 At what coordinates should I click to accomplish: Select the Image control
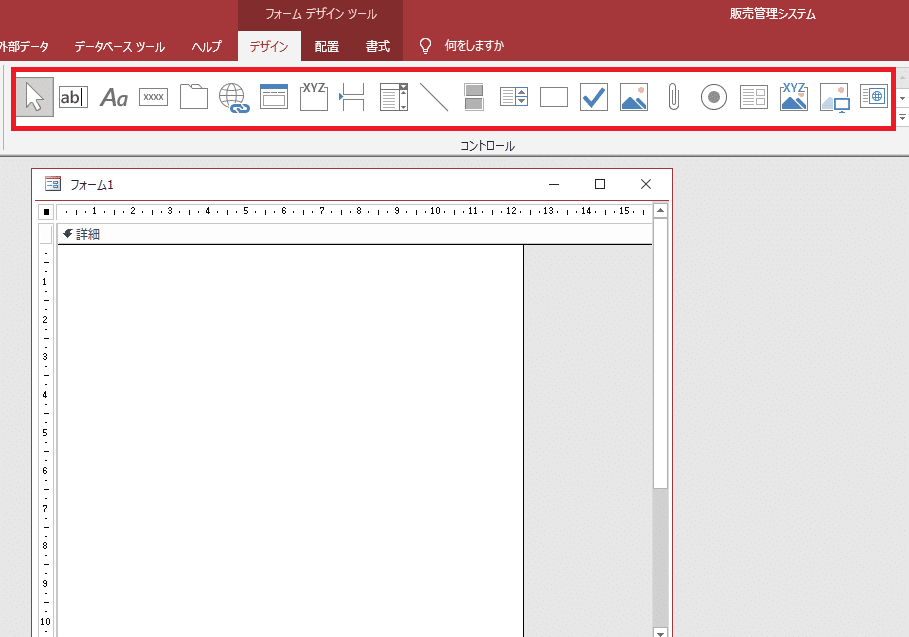point(834,97)
